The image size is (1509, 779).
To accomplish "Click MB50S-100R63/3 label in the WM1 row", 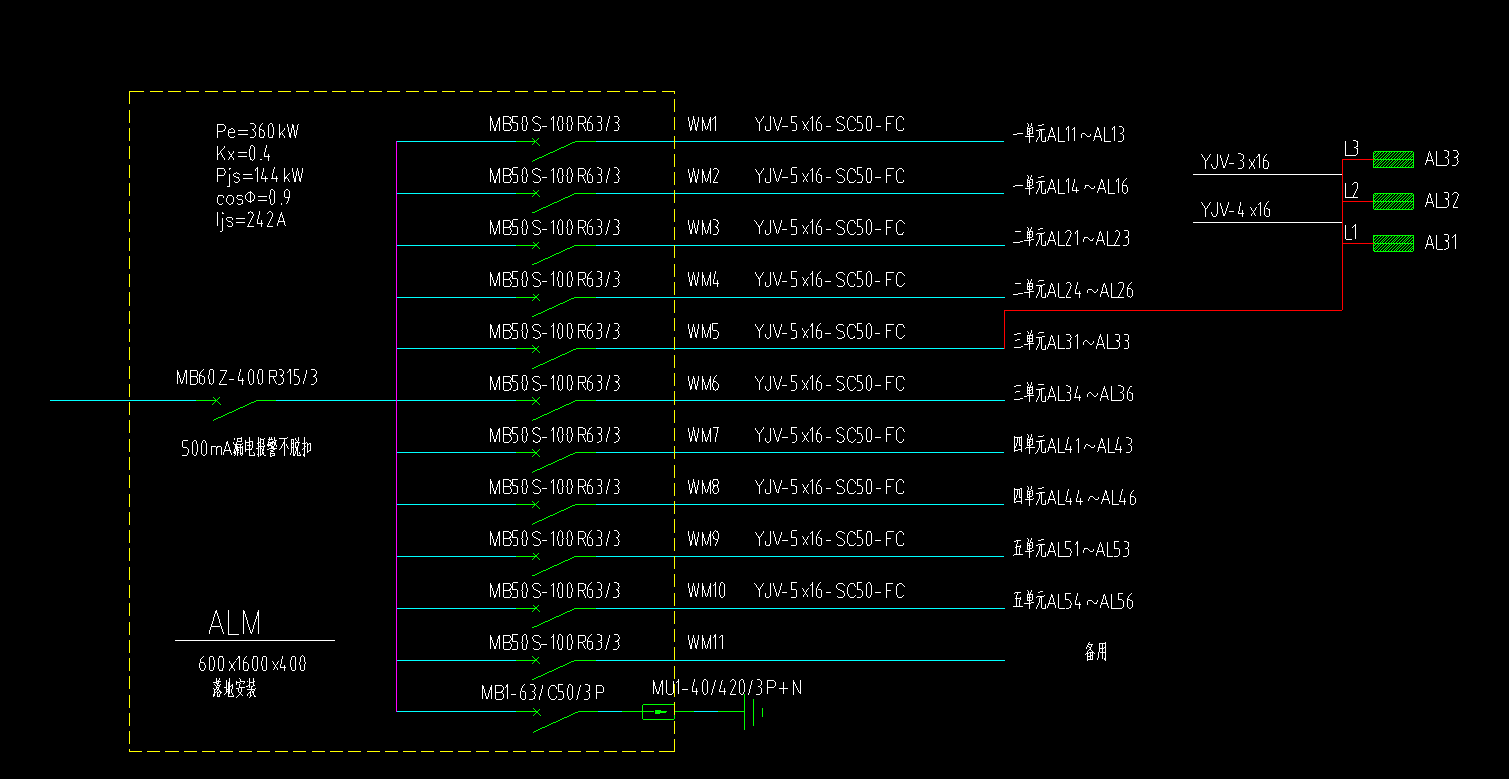I will coord(554,125).
